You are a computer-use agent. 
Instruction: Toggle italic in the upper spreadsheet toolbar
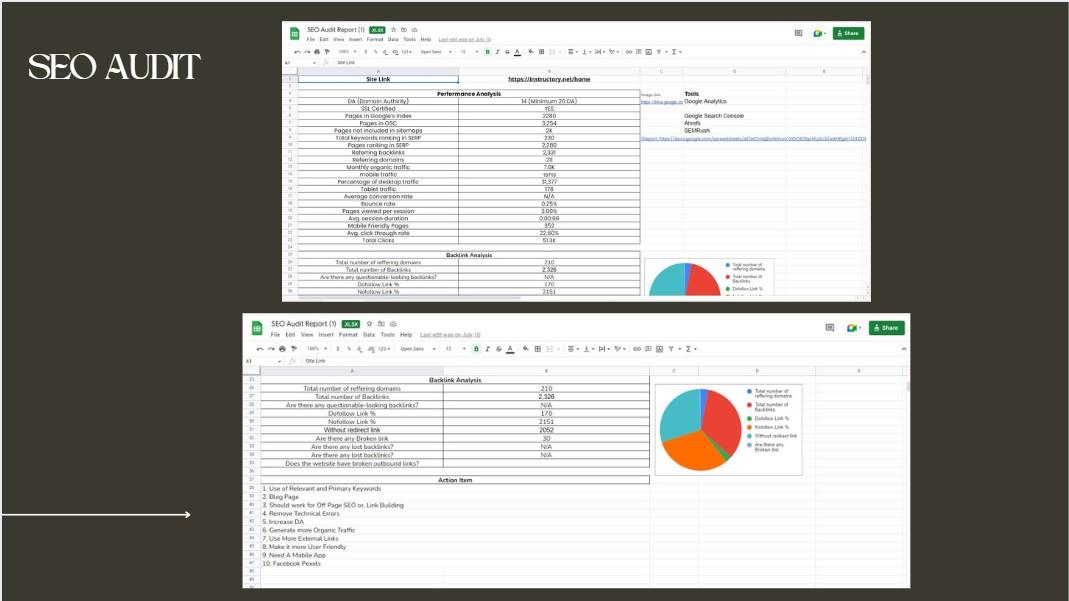[x=497, y=51]
